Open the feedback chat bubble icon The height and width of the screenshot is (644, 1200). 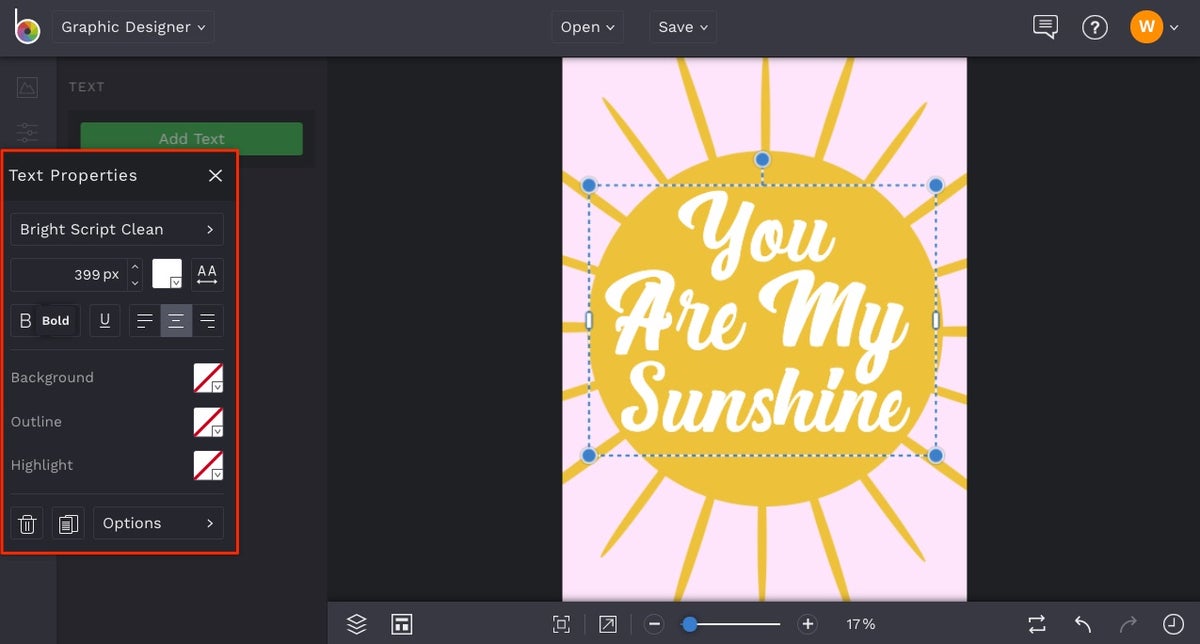click(x=1045, y=27)
